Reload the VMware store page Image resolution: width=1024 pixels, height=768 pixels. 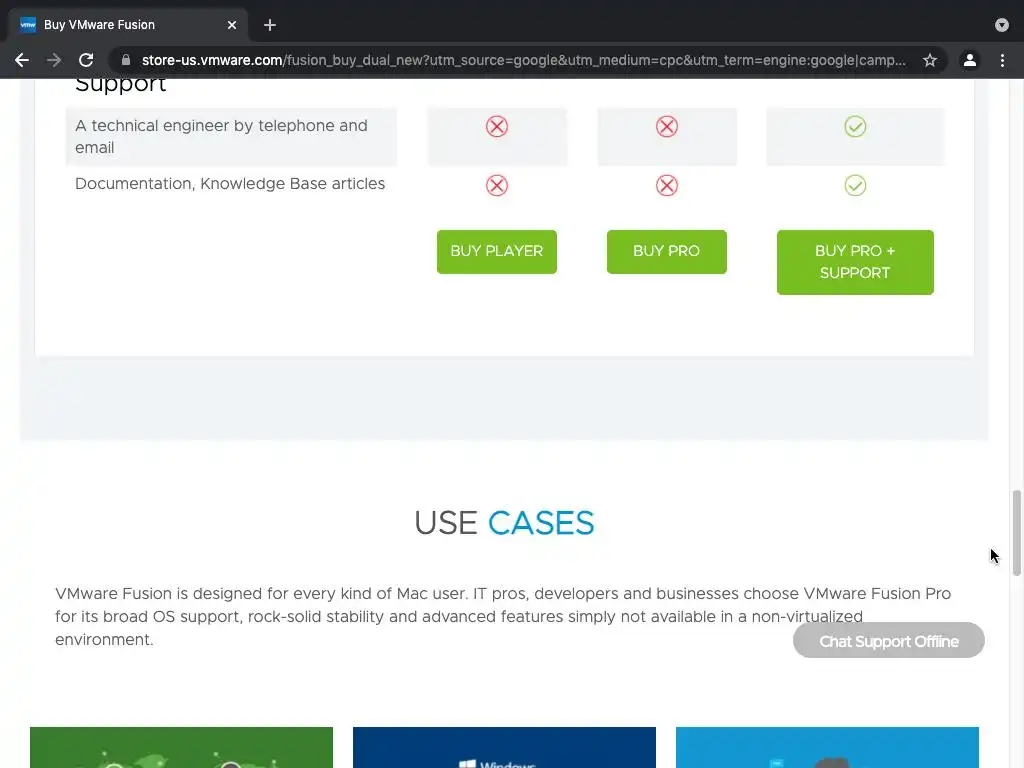(x=86, y=60)
